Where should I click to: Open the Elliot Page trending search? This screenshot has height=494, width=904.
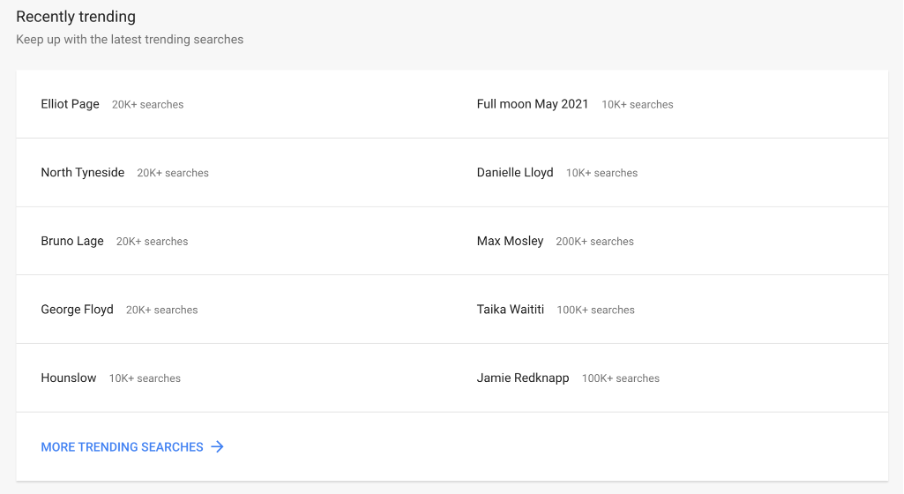coord(70,104)
